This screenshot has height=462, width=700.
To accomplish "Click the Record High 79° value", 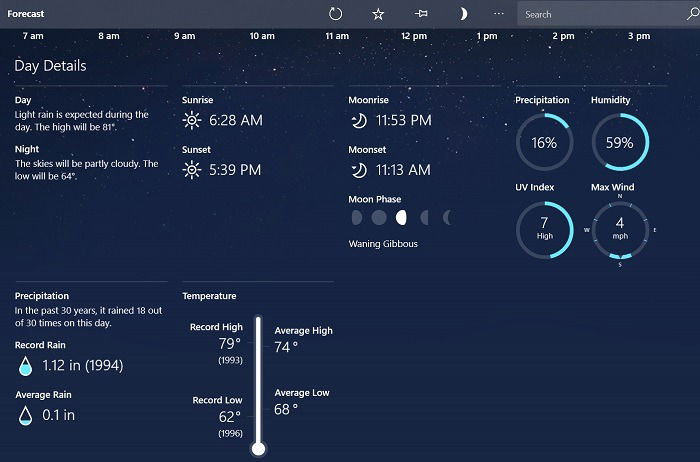I will 229,344.
